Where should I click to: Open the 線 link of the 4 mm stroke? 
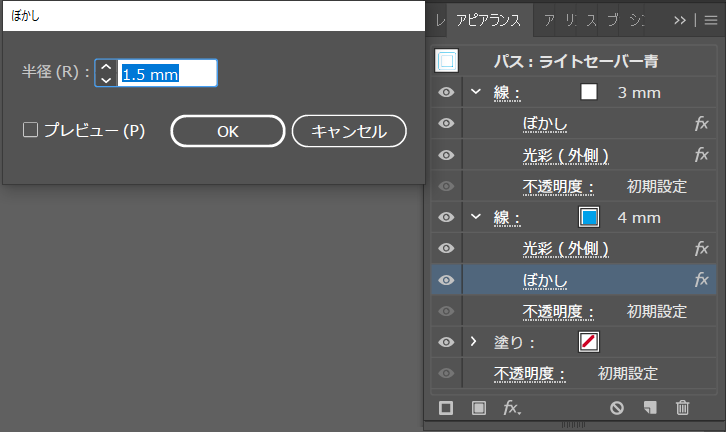507,218
